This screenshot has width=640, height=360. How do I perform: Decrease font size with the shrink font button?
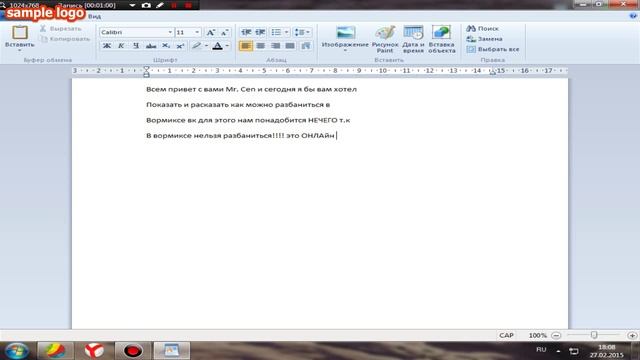224,32
